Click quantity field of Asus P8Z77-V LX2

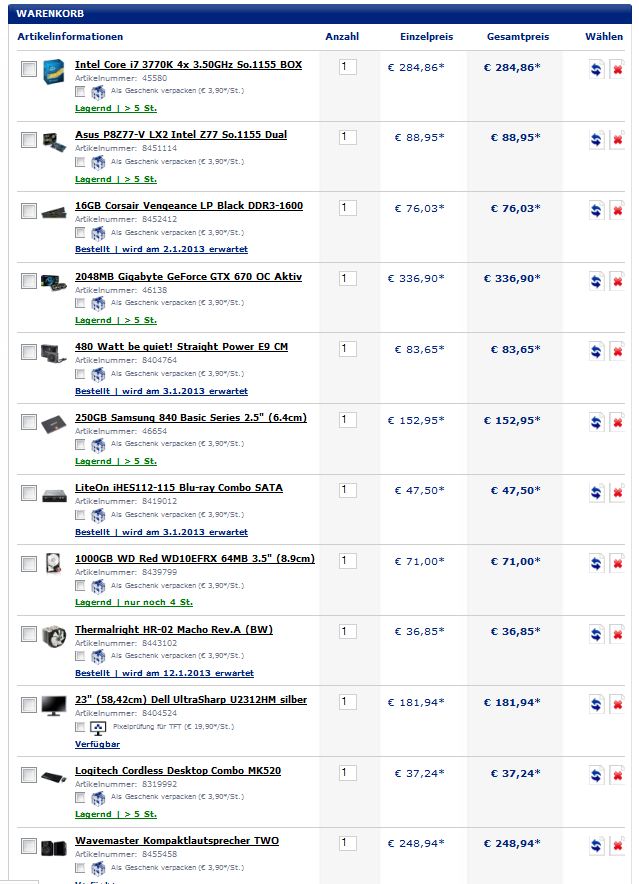coord(347,137)
